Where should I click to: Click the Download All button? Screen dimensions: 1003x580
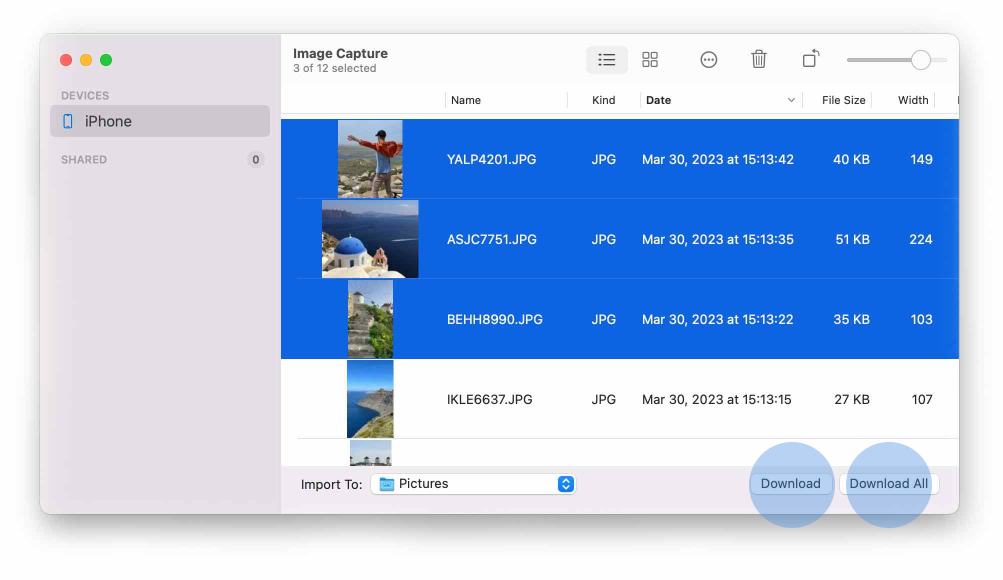pyautogui.click(x=888, y=483)
